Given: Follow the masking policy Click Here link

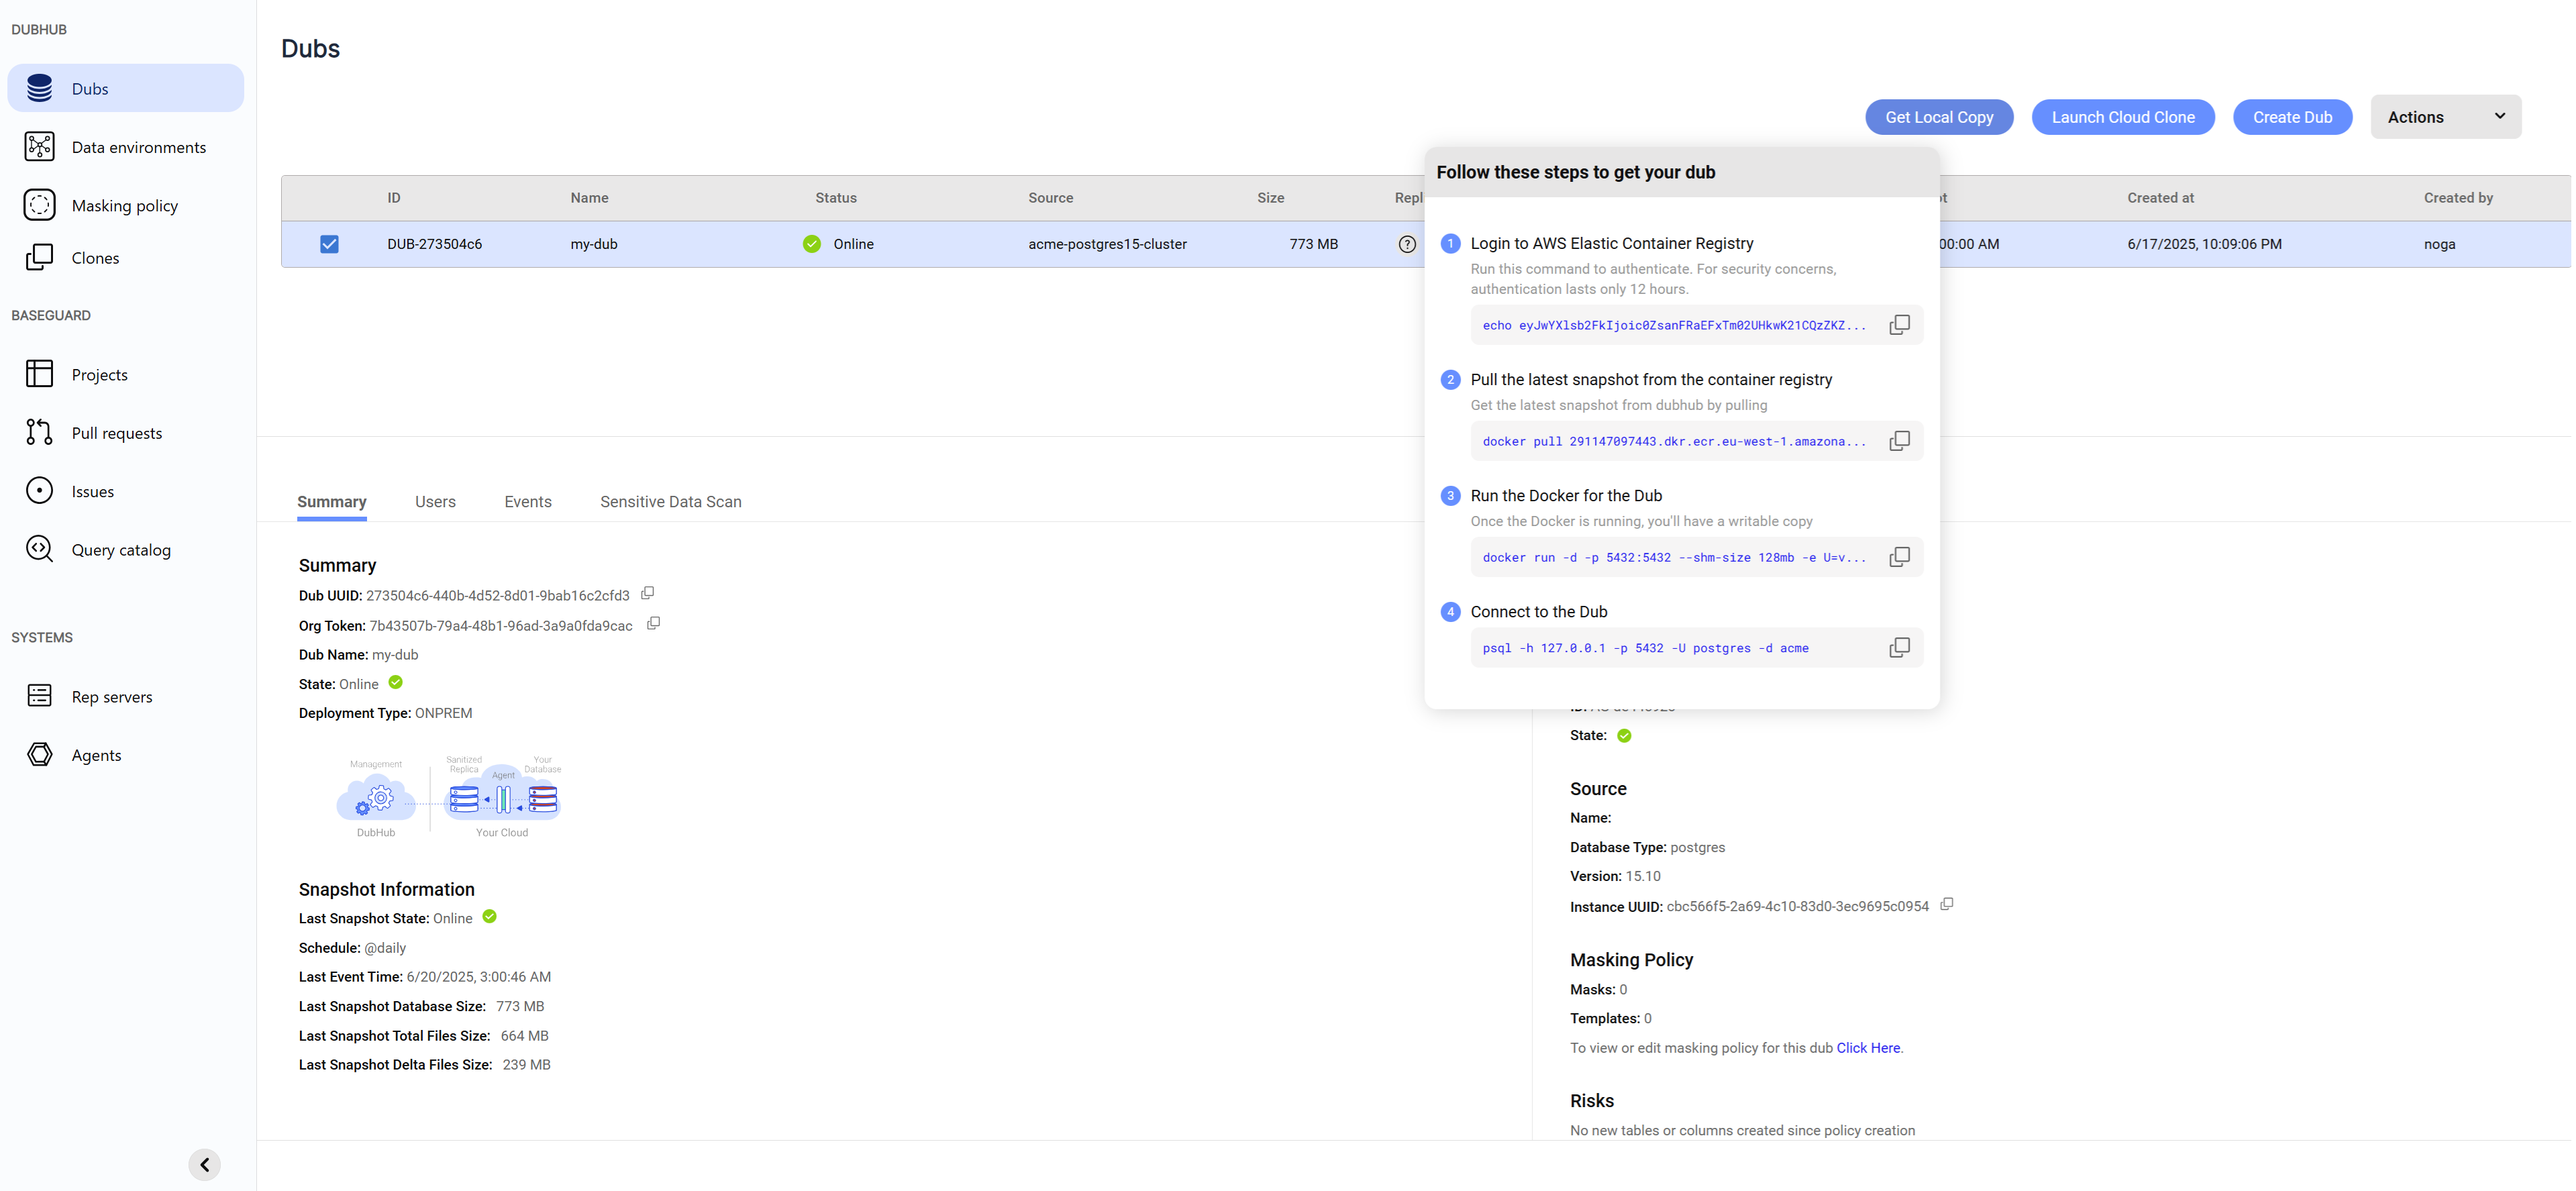Looking at the screenshot, I should click(x=1867, y=1048).
